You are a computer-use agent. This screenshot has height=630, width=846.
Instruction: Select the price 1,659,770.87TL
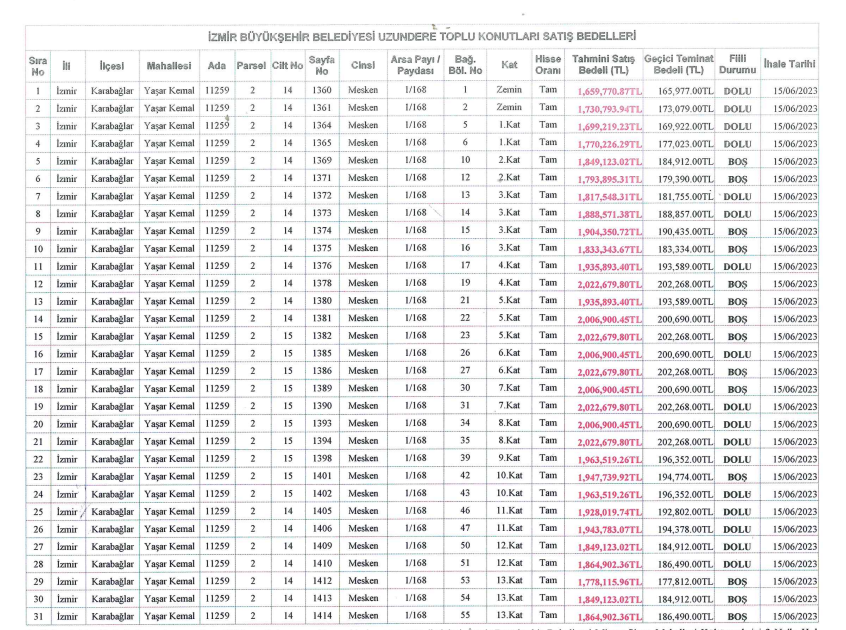610,91
